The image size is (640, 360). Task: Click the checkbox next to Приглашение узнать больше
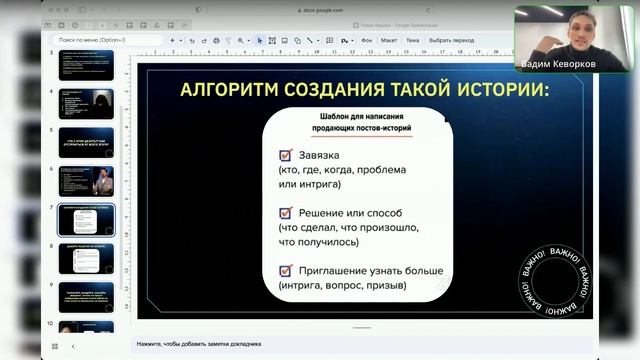click(x=285, y=271)
